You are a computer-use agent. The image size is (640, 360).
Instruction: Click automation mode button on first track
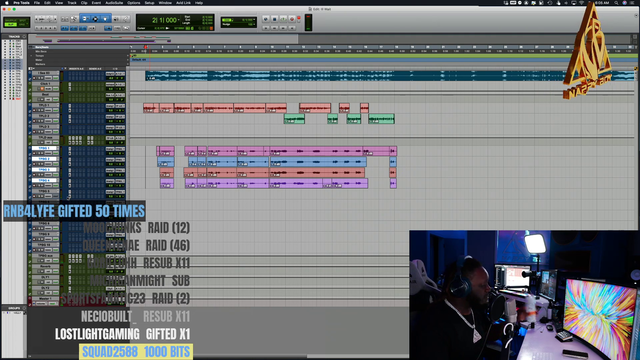click(56, 78)
